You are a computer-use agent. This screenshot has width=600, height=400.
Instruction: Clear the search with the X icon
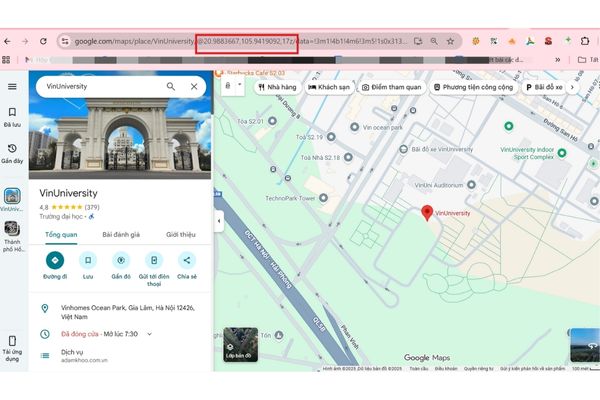tap(194, 87)
